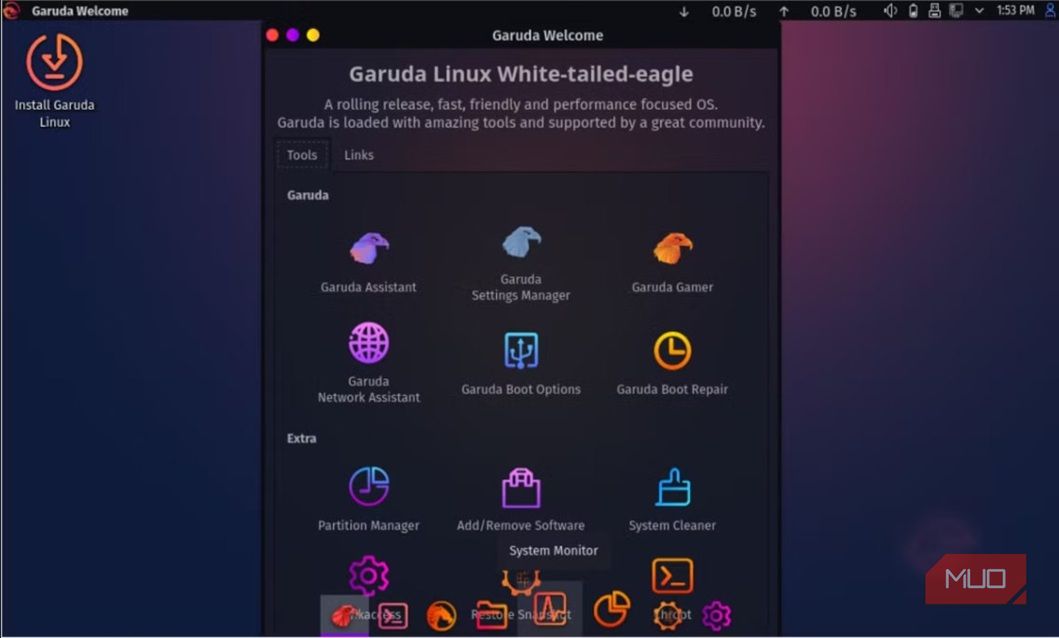Viewport: 1059px width, 638px height.
Task: Click the purple window control button
Action: point(292,35)
